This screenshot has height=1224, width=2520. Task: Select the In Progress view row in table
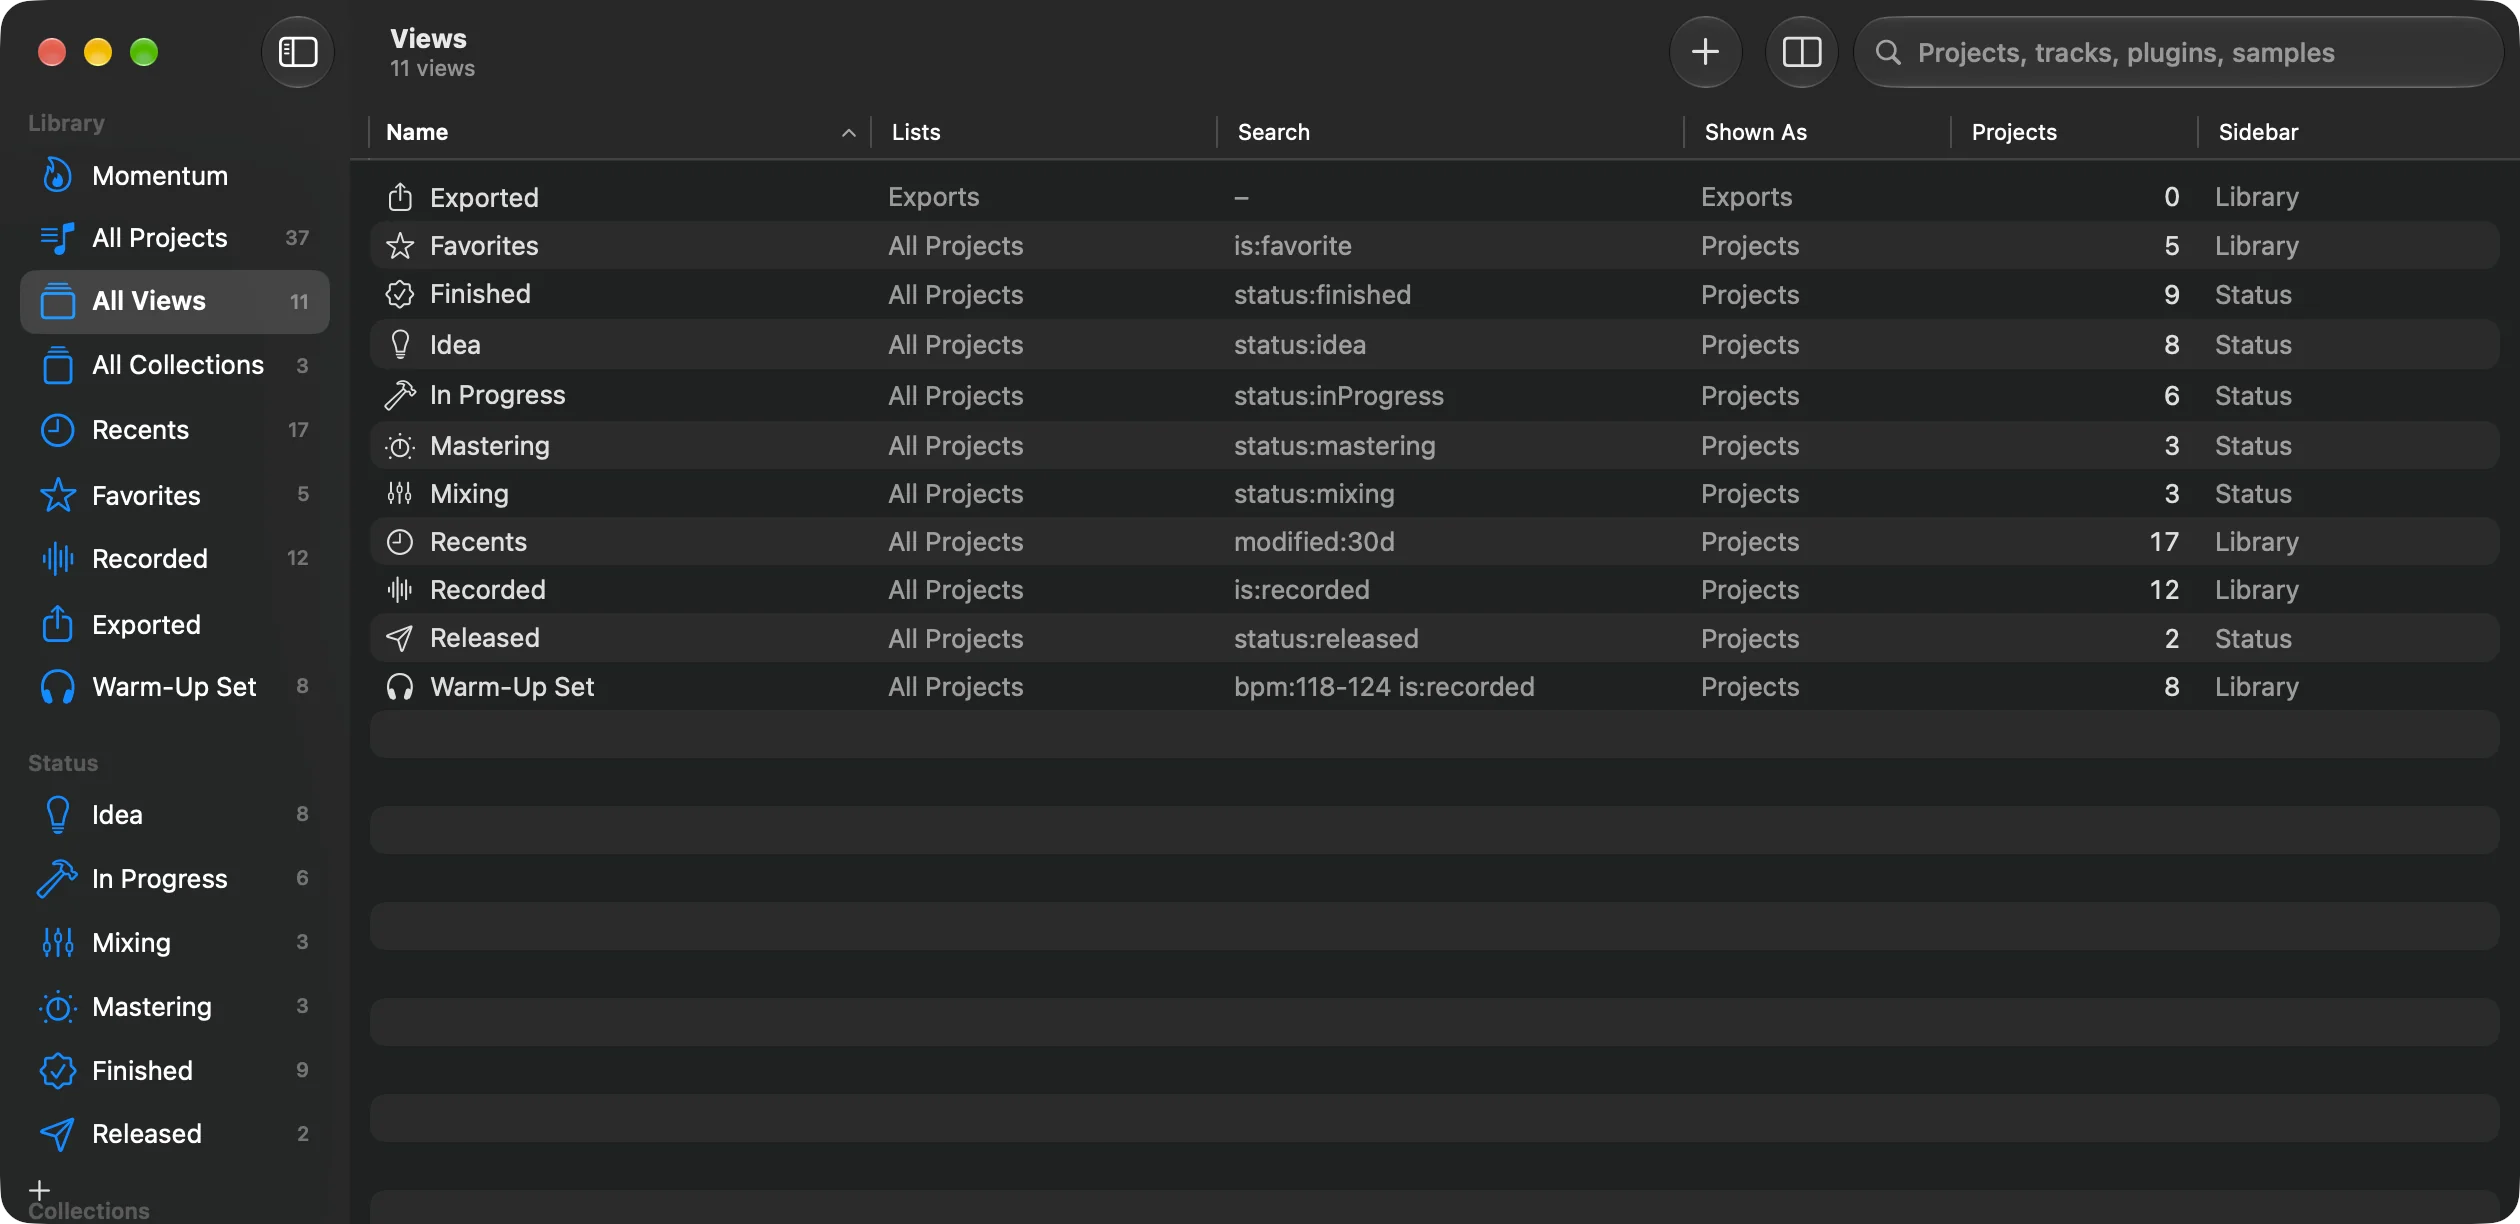point(1435,396)
